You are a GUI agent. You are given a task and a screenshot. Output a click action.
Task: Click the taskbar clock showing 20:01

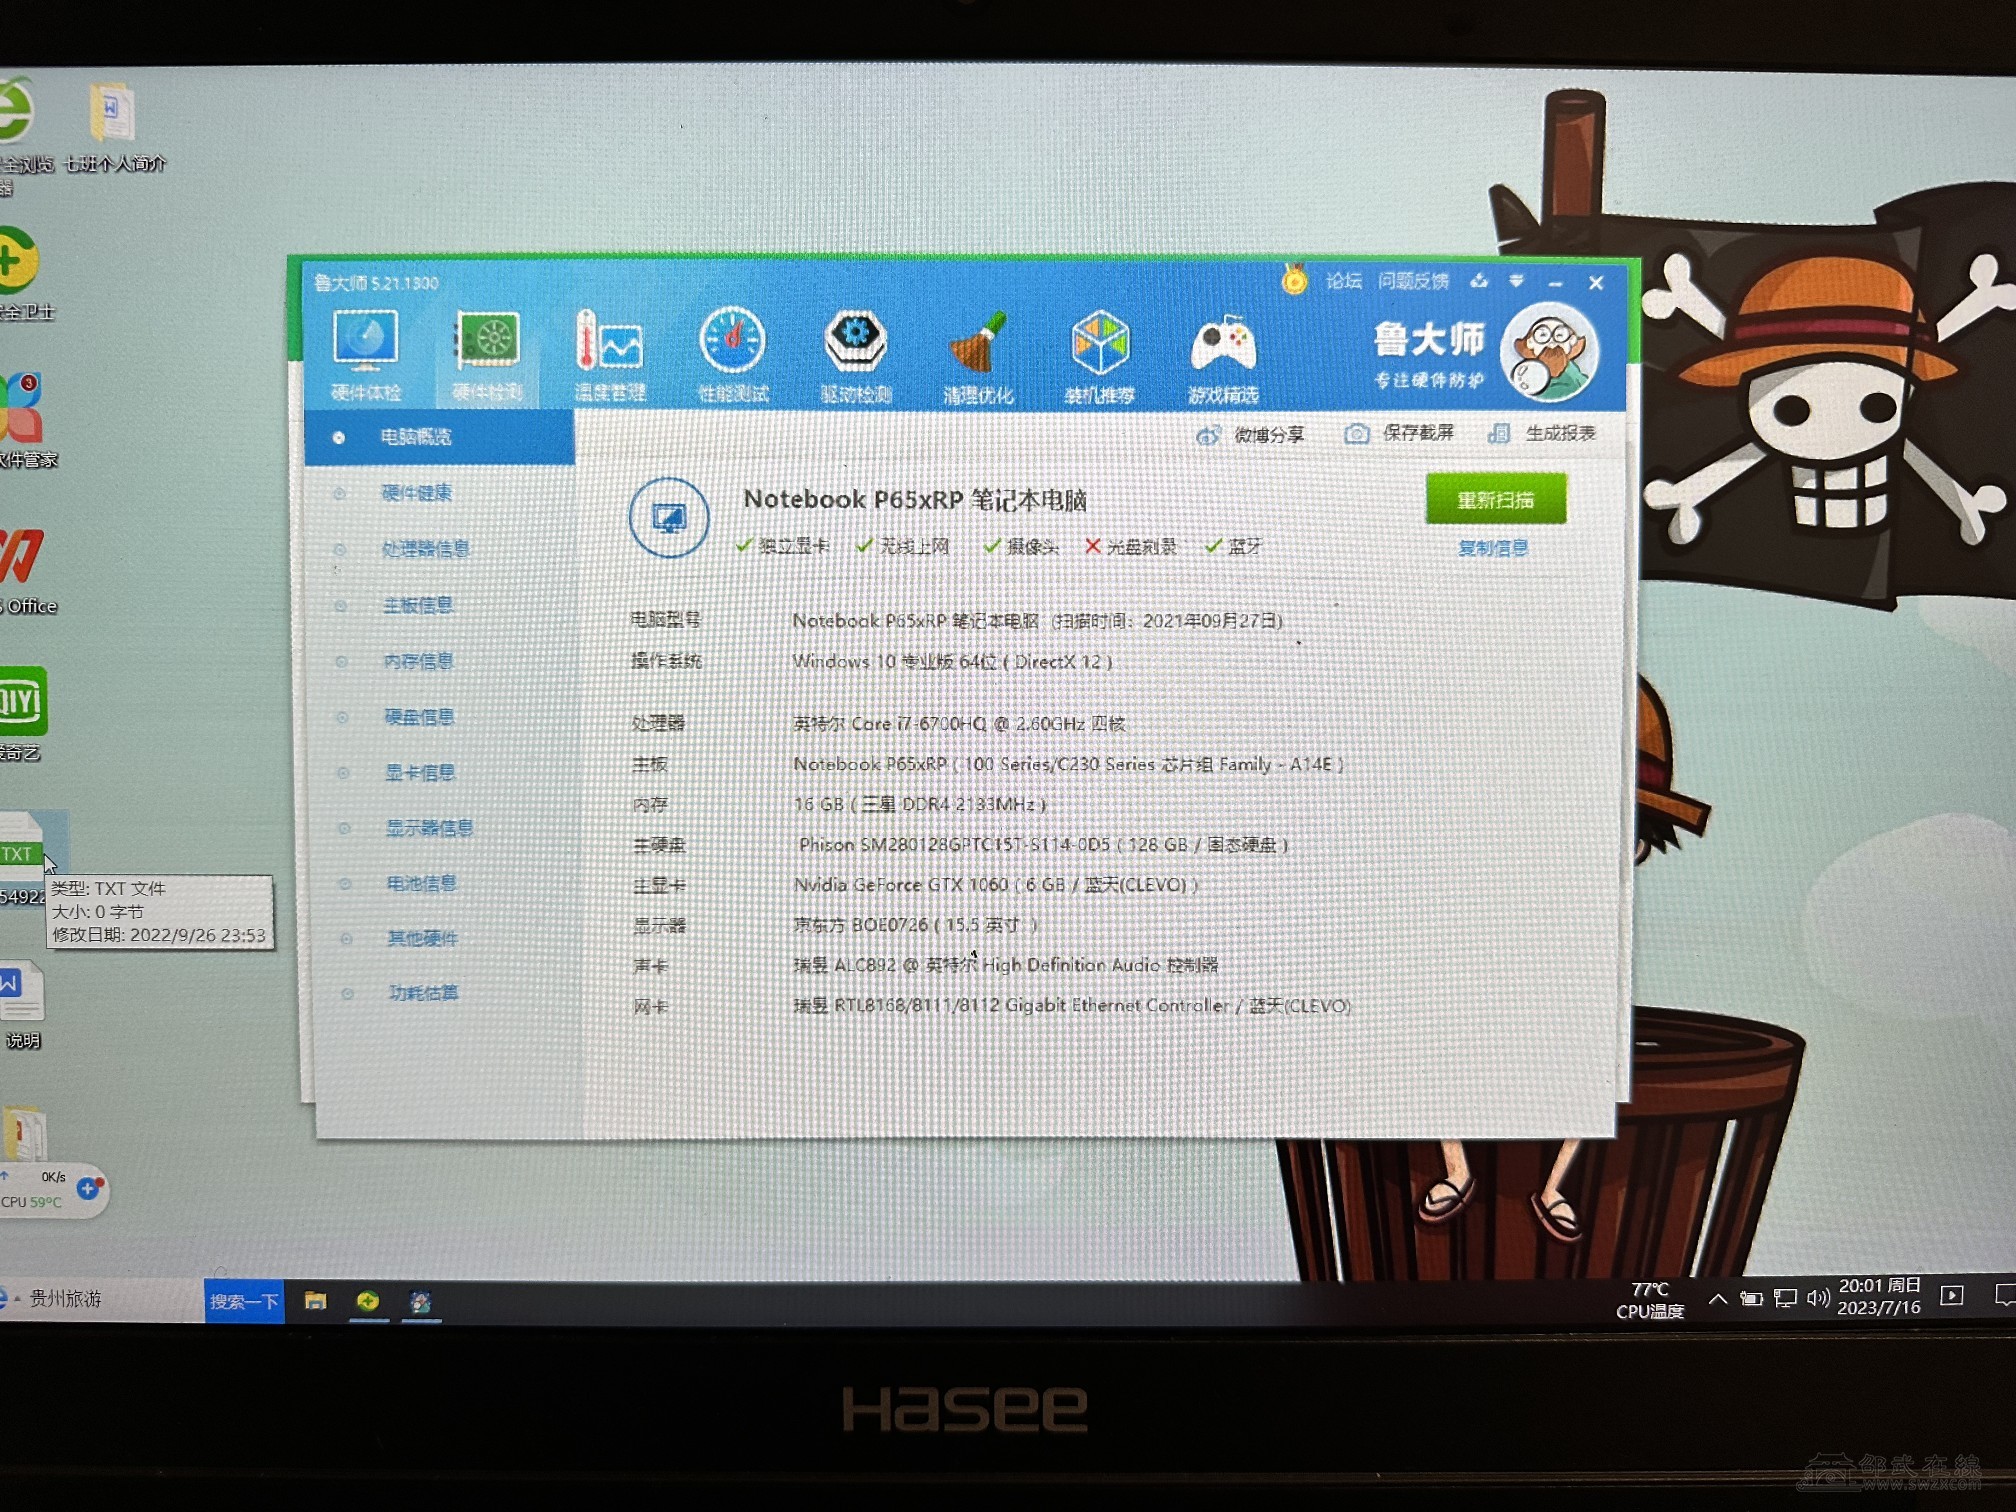(1879, 1296)
